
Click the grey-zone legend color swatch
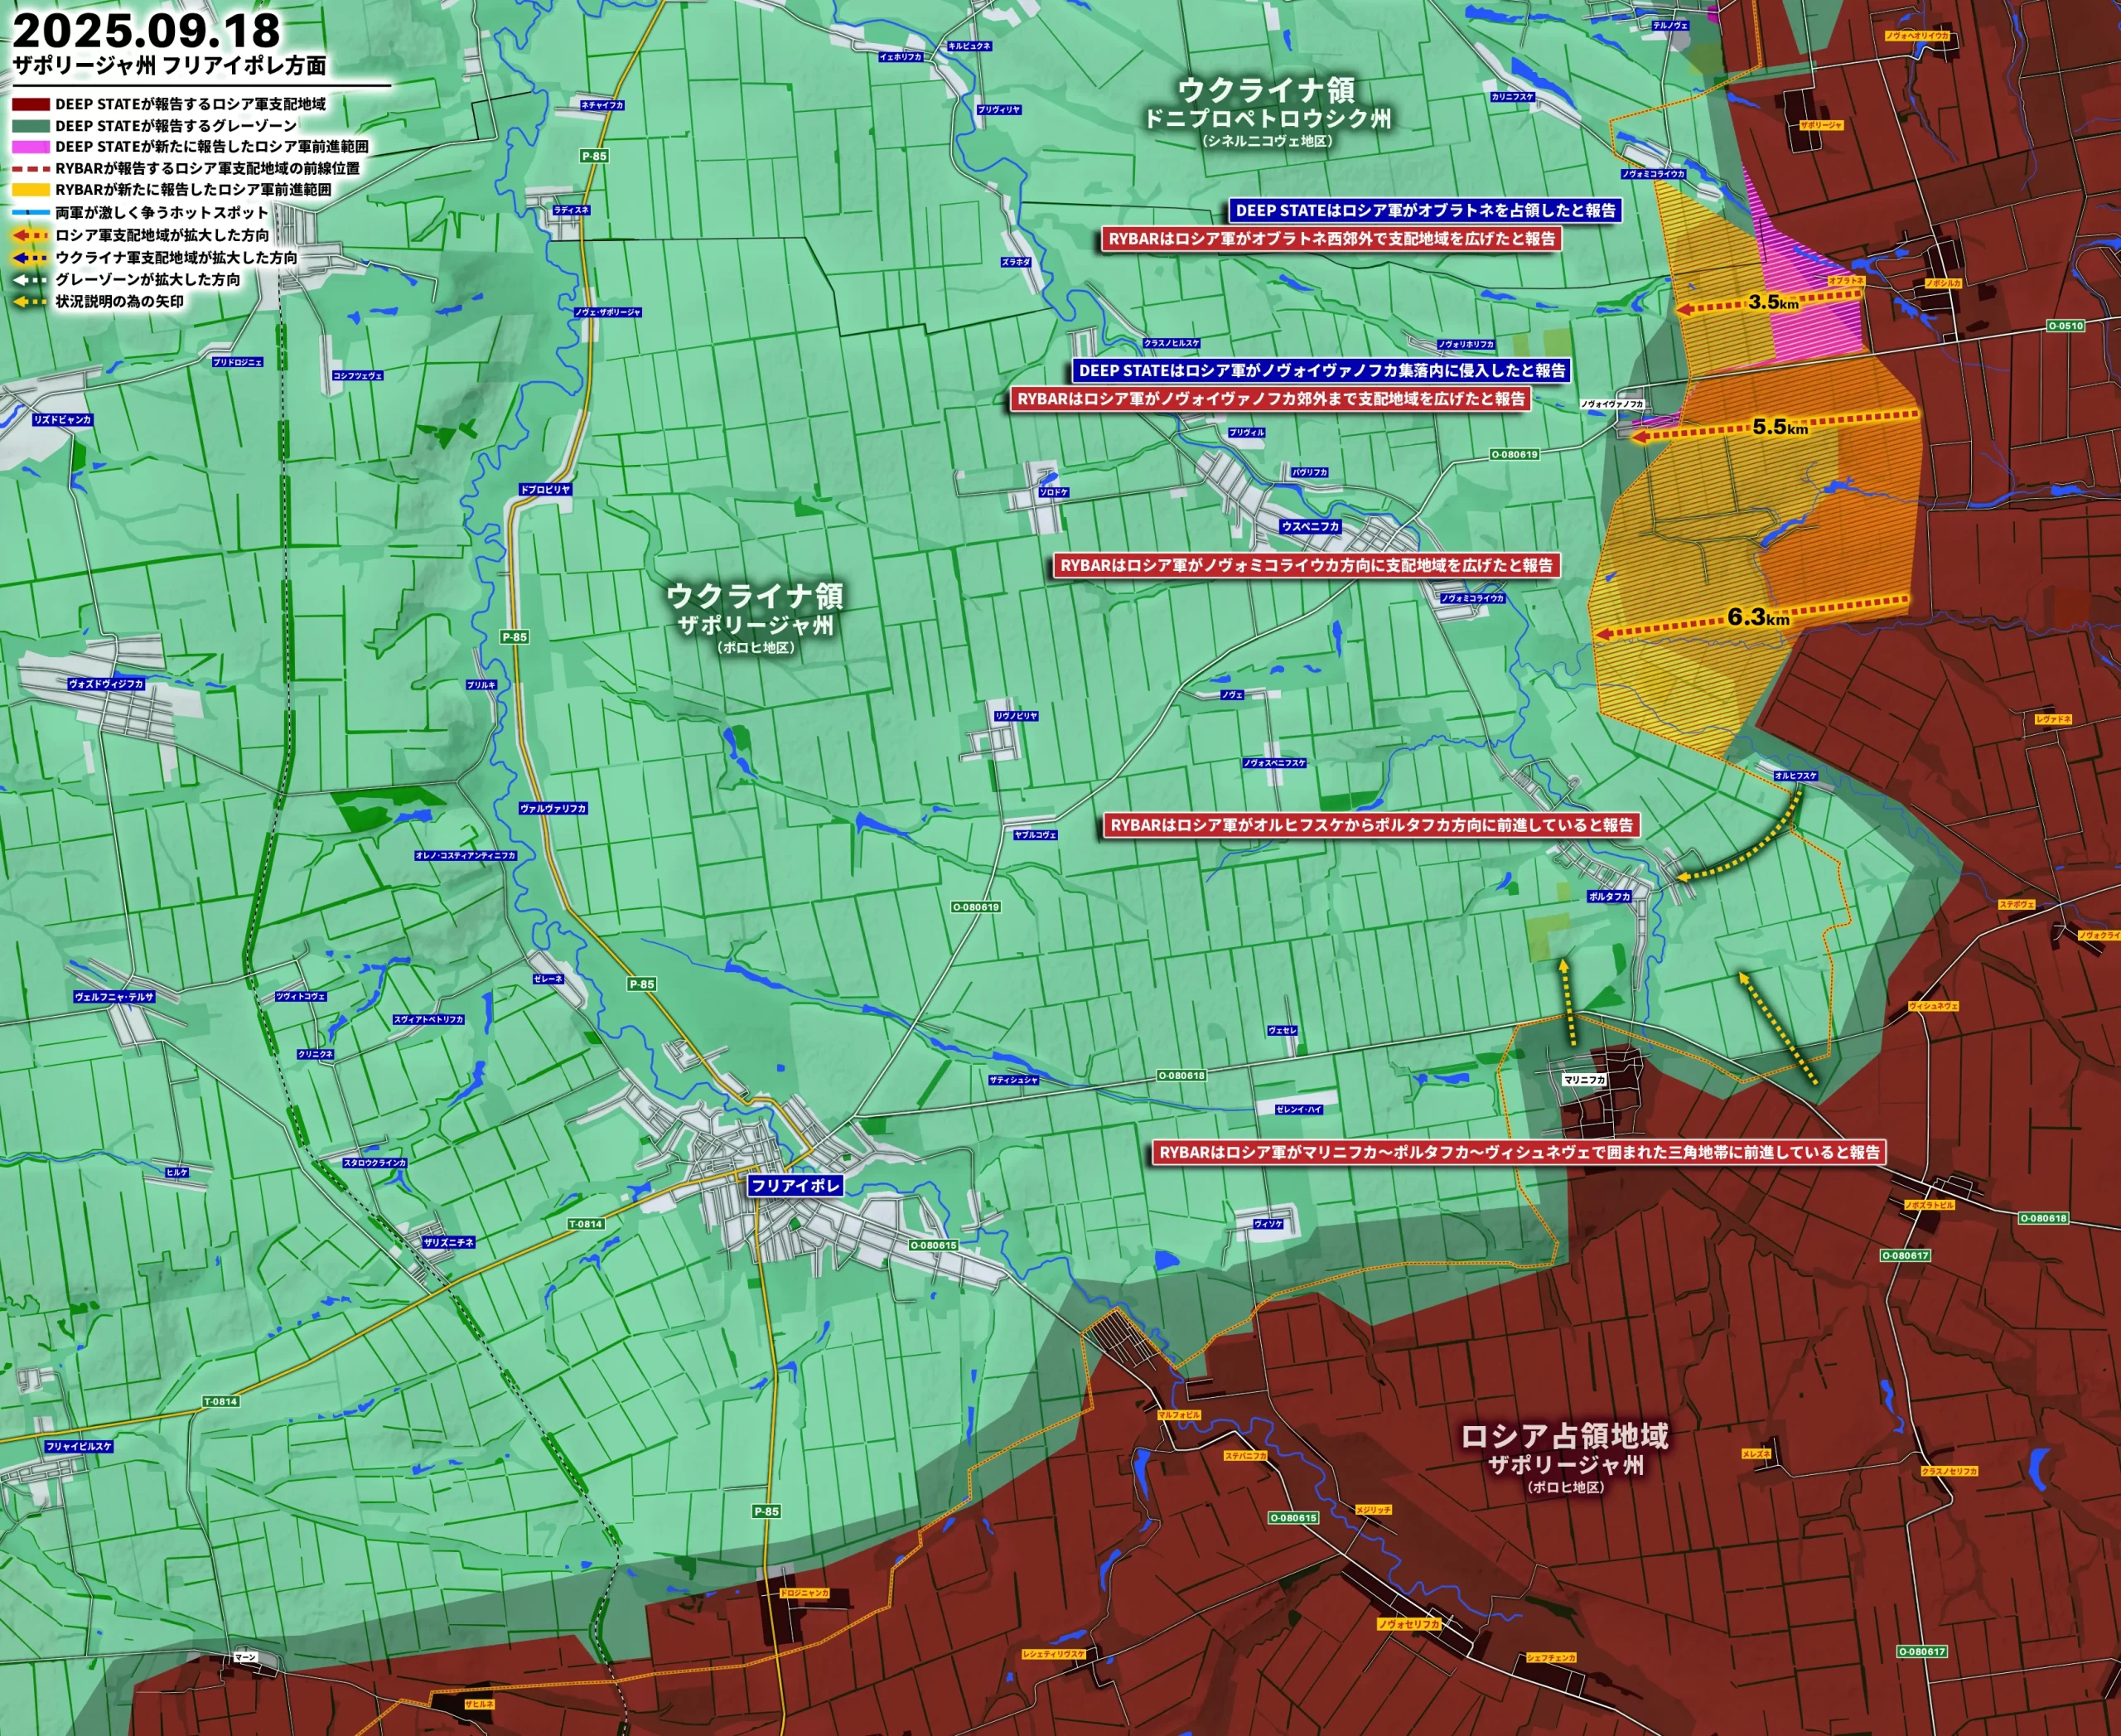point(30,125)
